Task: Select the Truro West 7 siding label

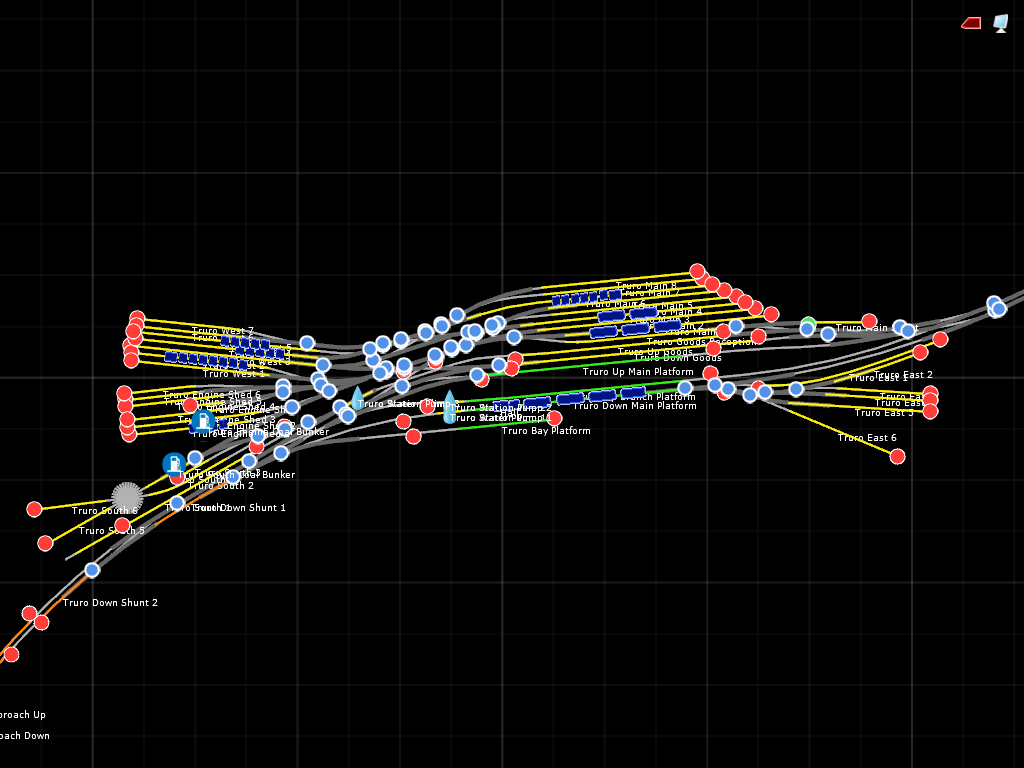Action: pos(223,331)
